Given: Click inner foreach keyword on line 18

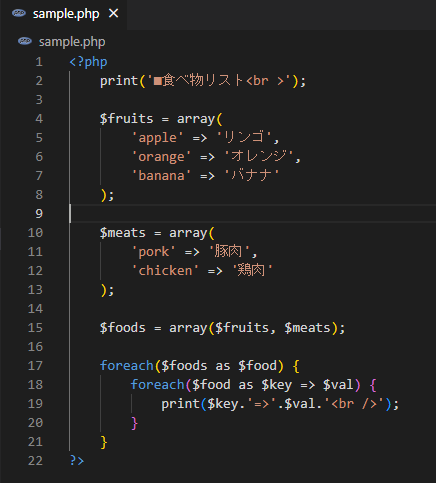Looking at the screenshot, I should click(157, 385).
